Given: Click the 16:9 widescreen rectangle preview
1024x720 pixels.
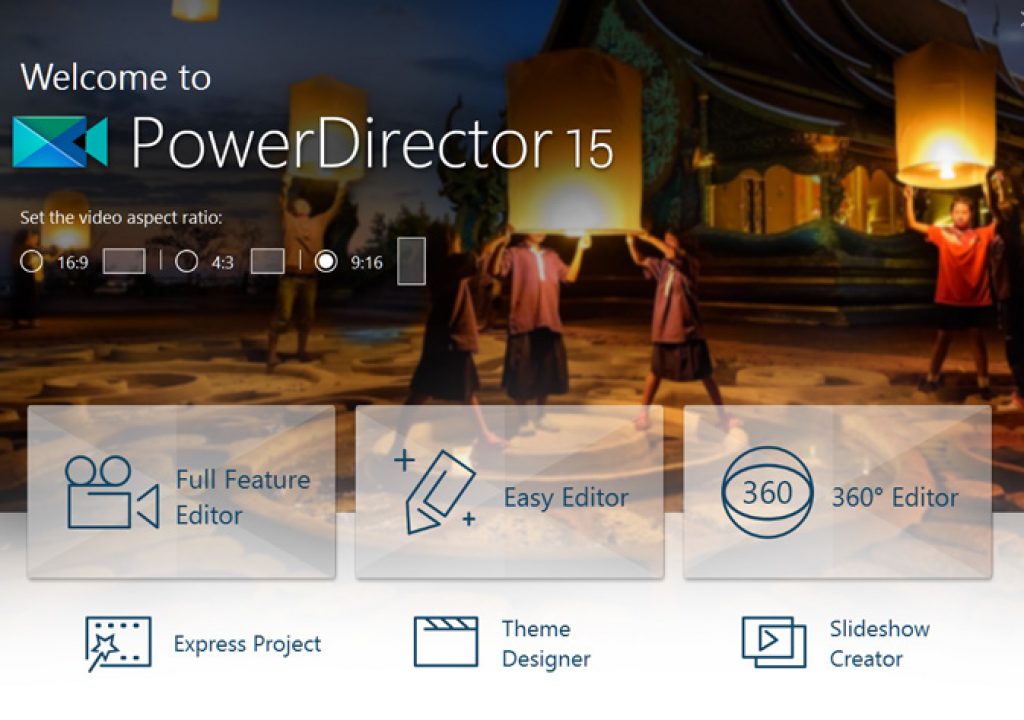Looking at the screenshot, I should tap(124, 262).
